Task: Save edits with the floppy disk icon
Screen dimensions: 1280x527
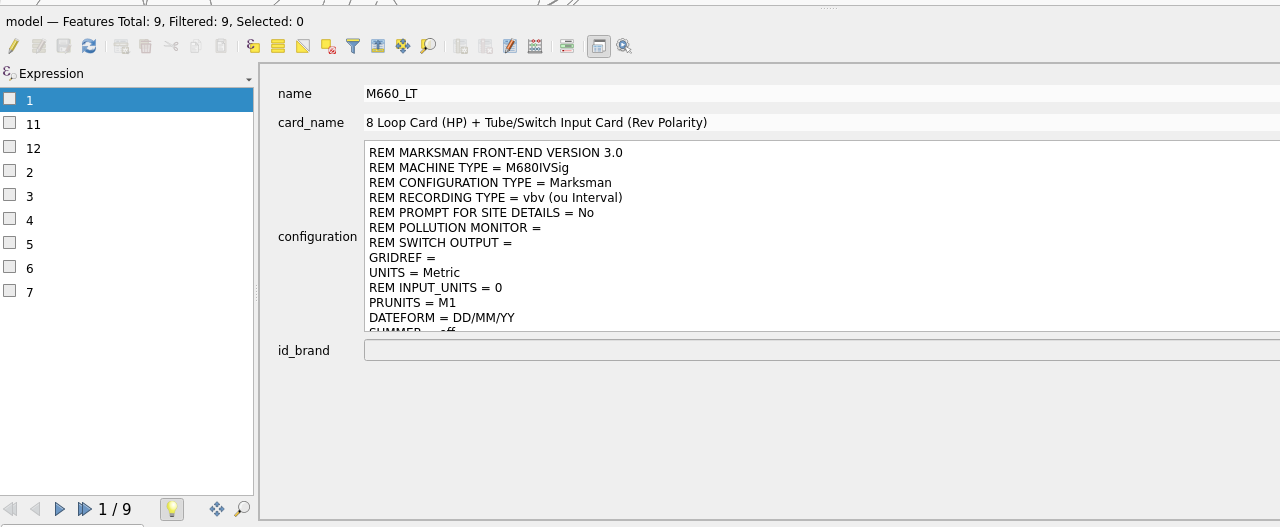Action: (64, 46)
